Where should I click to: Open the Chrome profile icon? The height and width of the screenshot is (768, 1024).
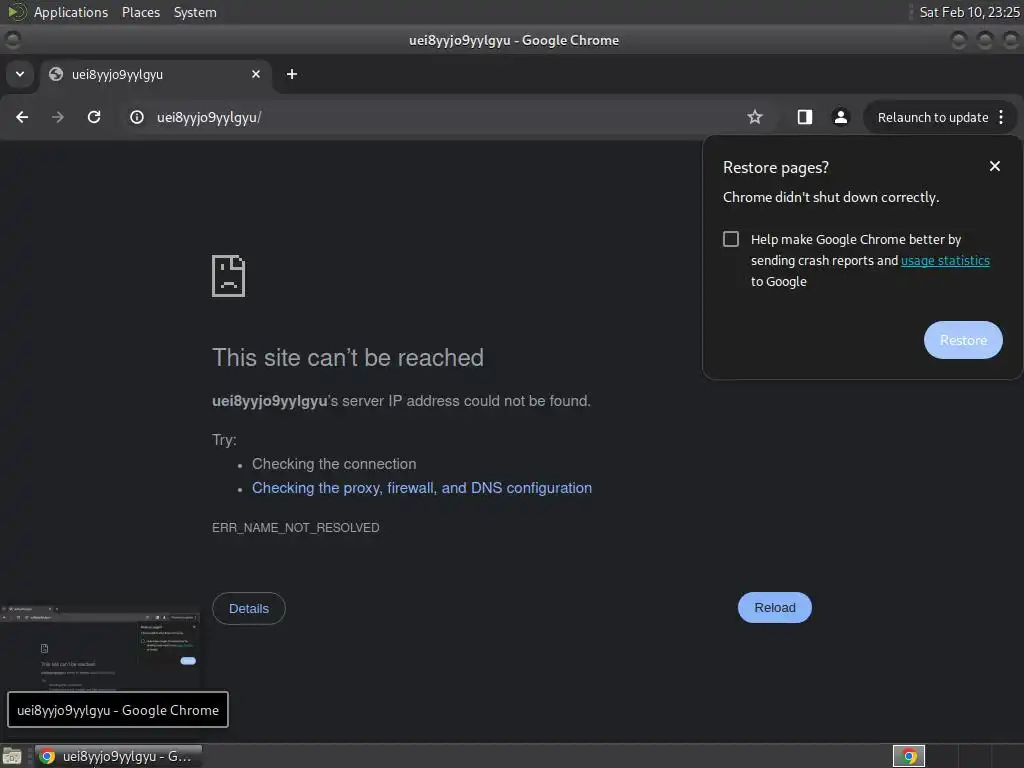[x=840, y=117]
